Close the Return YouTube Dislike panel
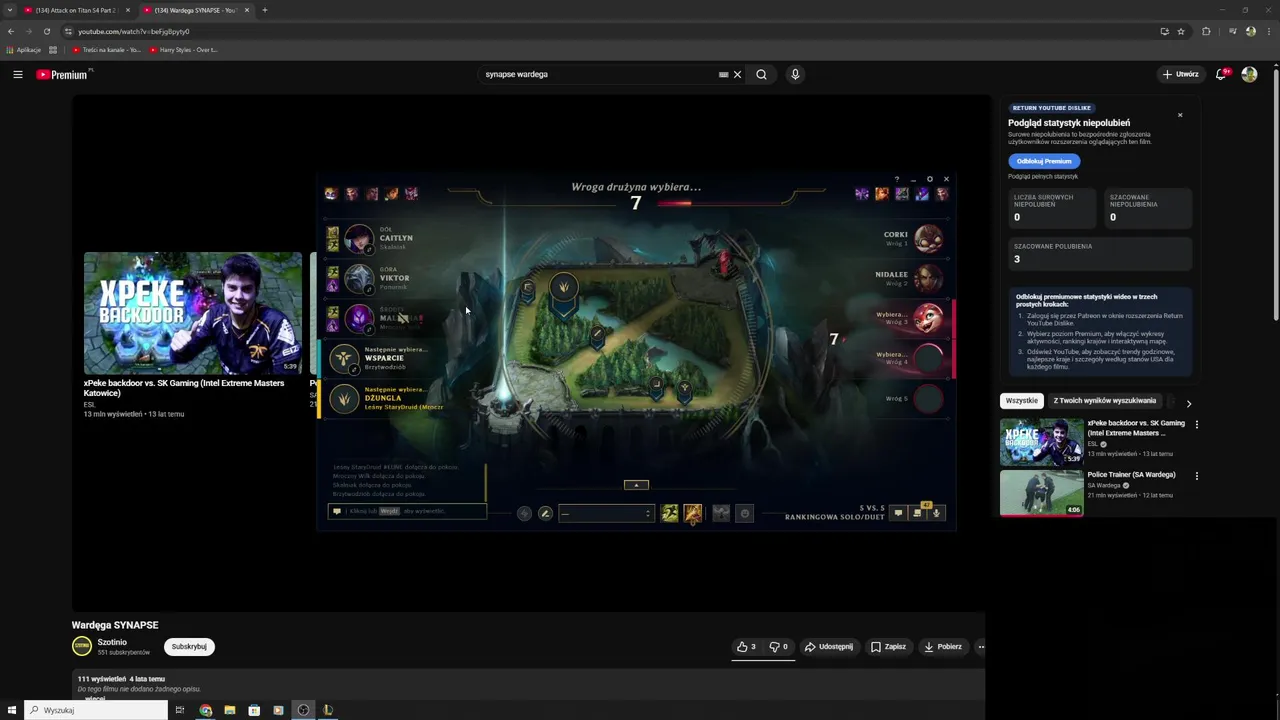The height and width of the screenshot is (720, 1280). 1180,115
